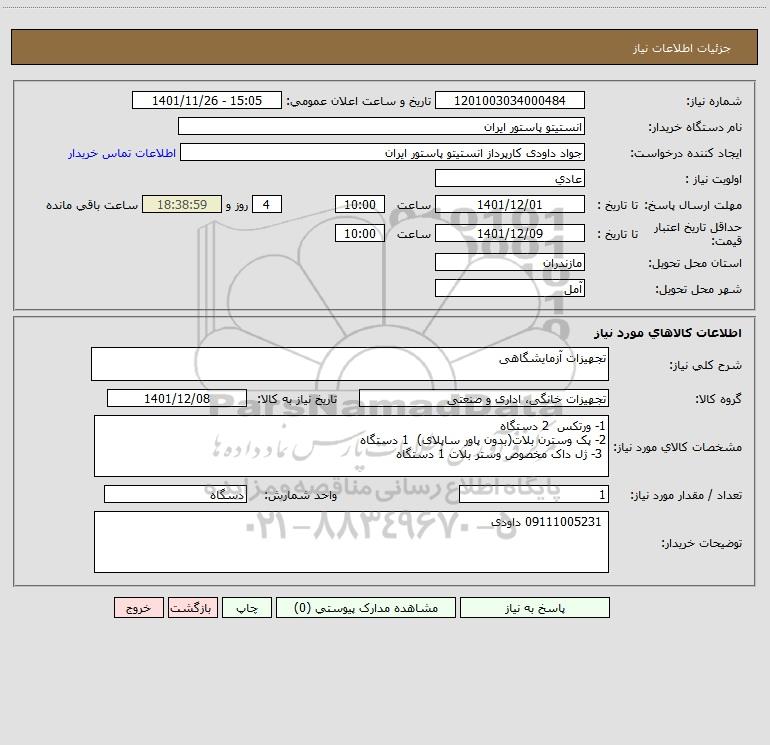
Task: Click the response deadline date 1401/12/01
Action: 510,204
